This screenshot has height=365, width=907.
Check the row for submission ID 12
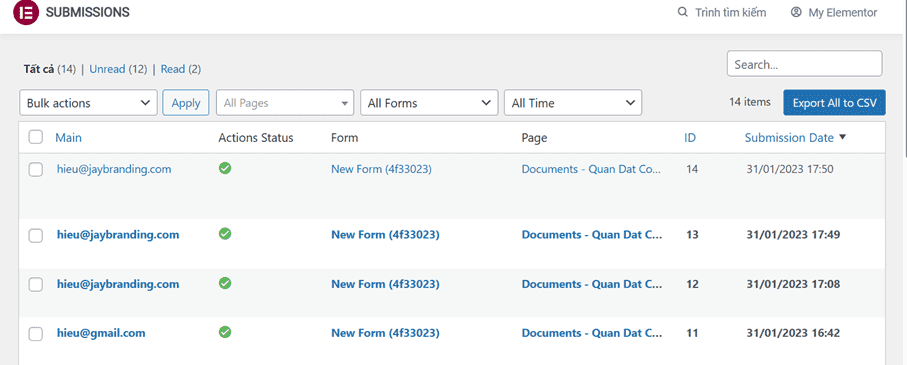pos(36,285)
